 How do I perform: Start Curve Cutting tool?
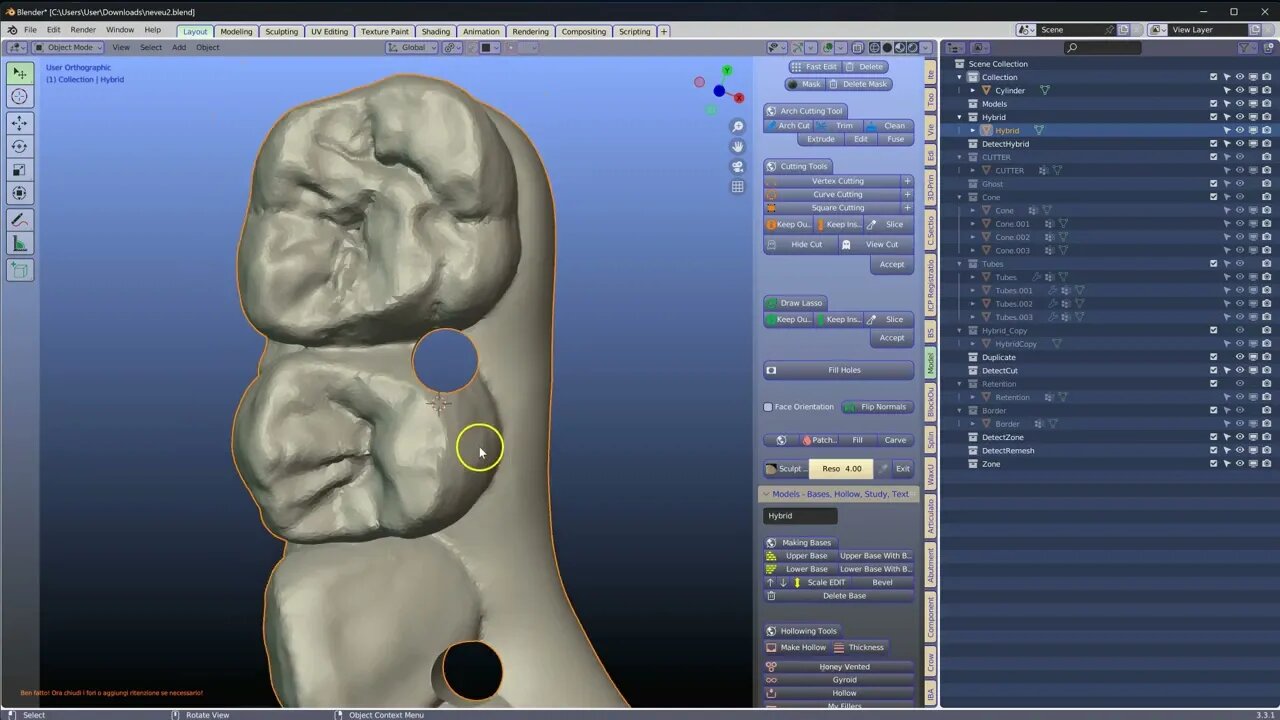[x=832, y=194]
